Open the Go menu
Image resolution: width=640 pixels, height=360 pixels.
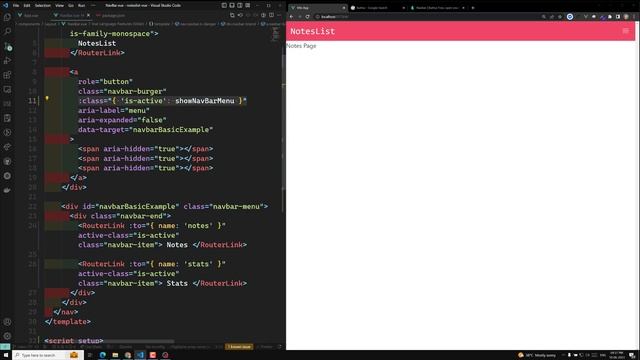[x=71, y=5]
